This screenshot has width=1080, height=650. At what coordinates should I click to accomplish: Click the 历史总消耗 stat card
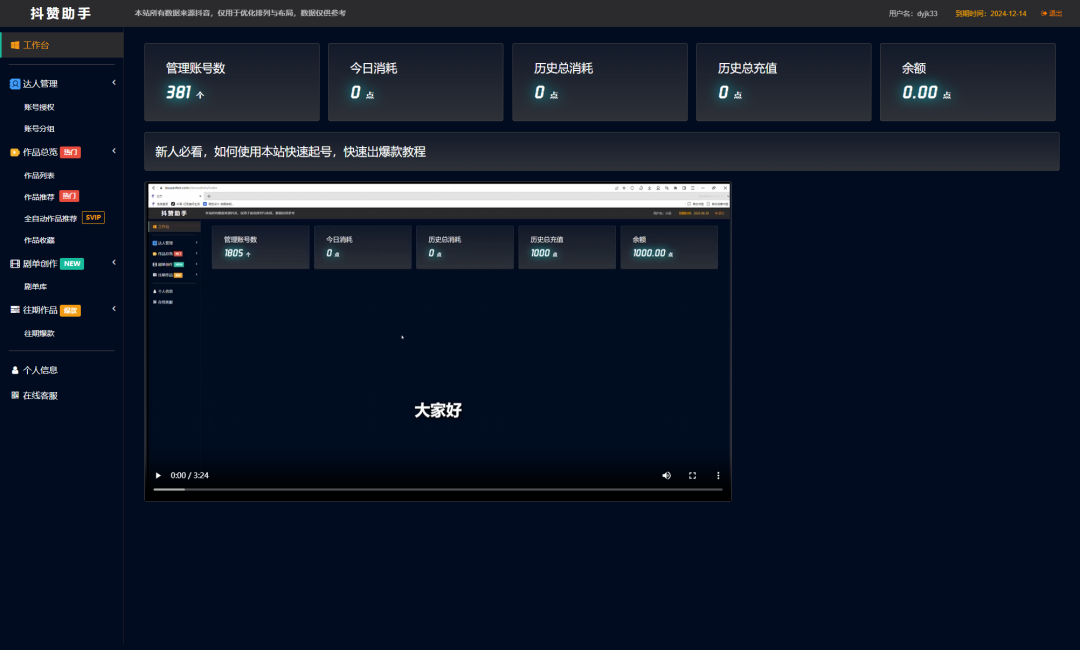600,82
